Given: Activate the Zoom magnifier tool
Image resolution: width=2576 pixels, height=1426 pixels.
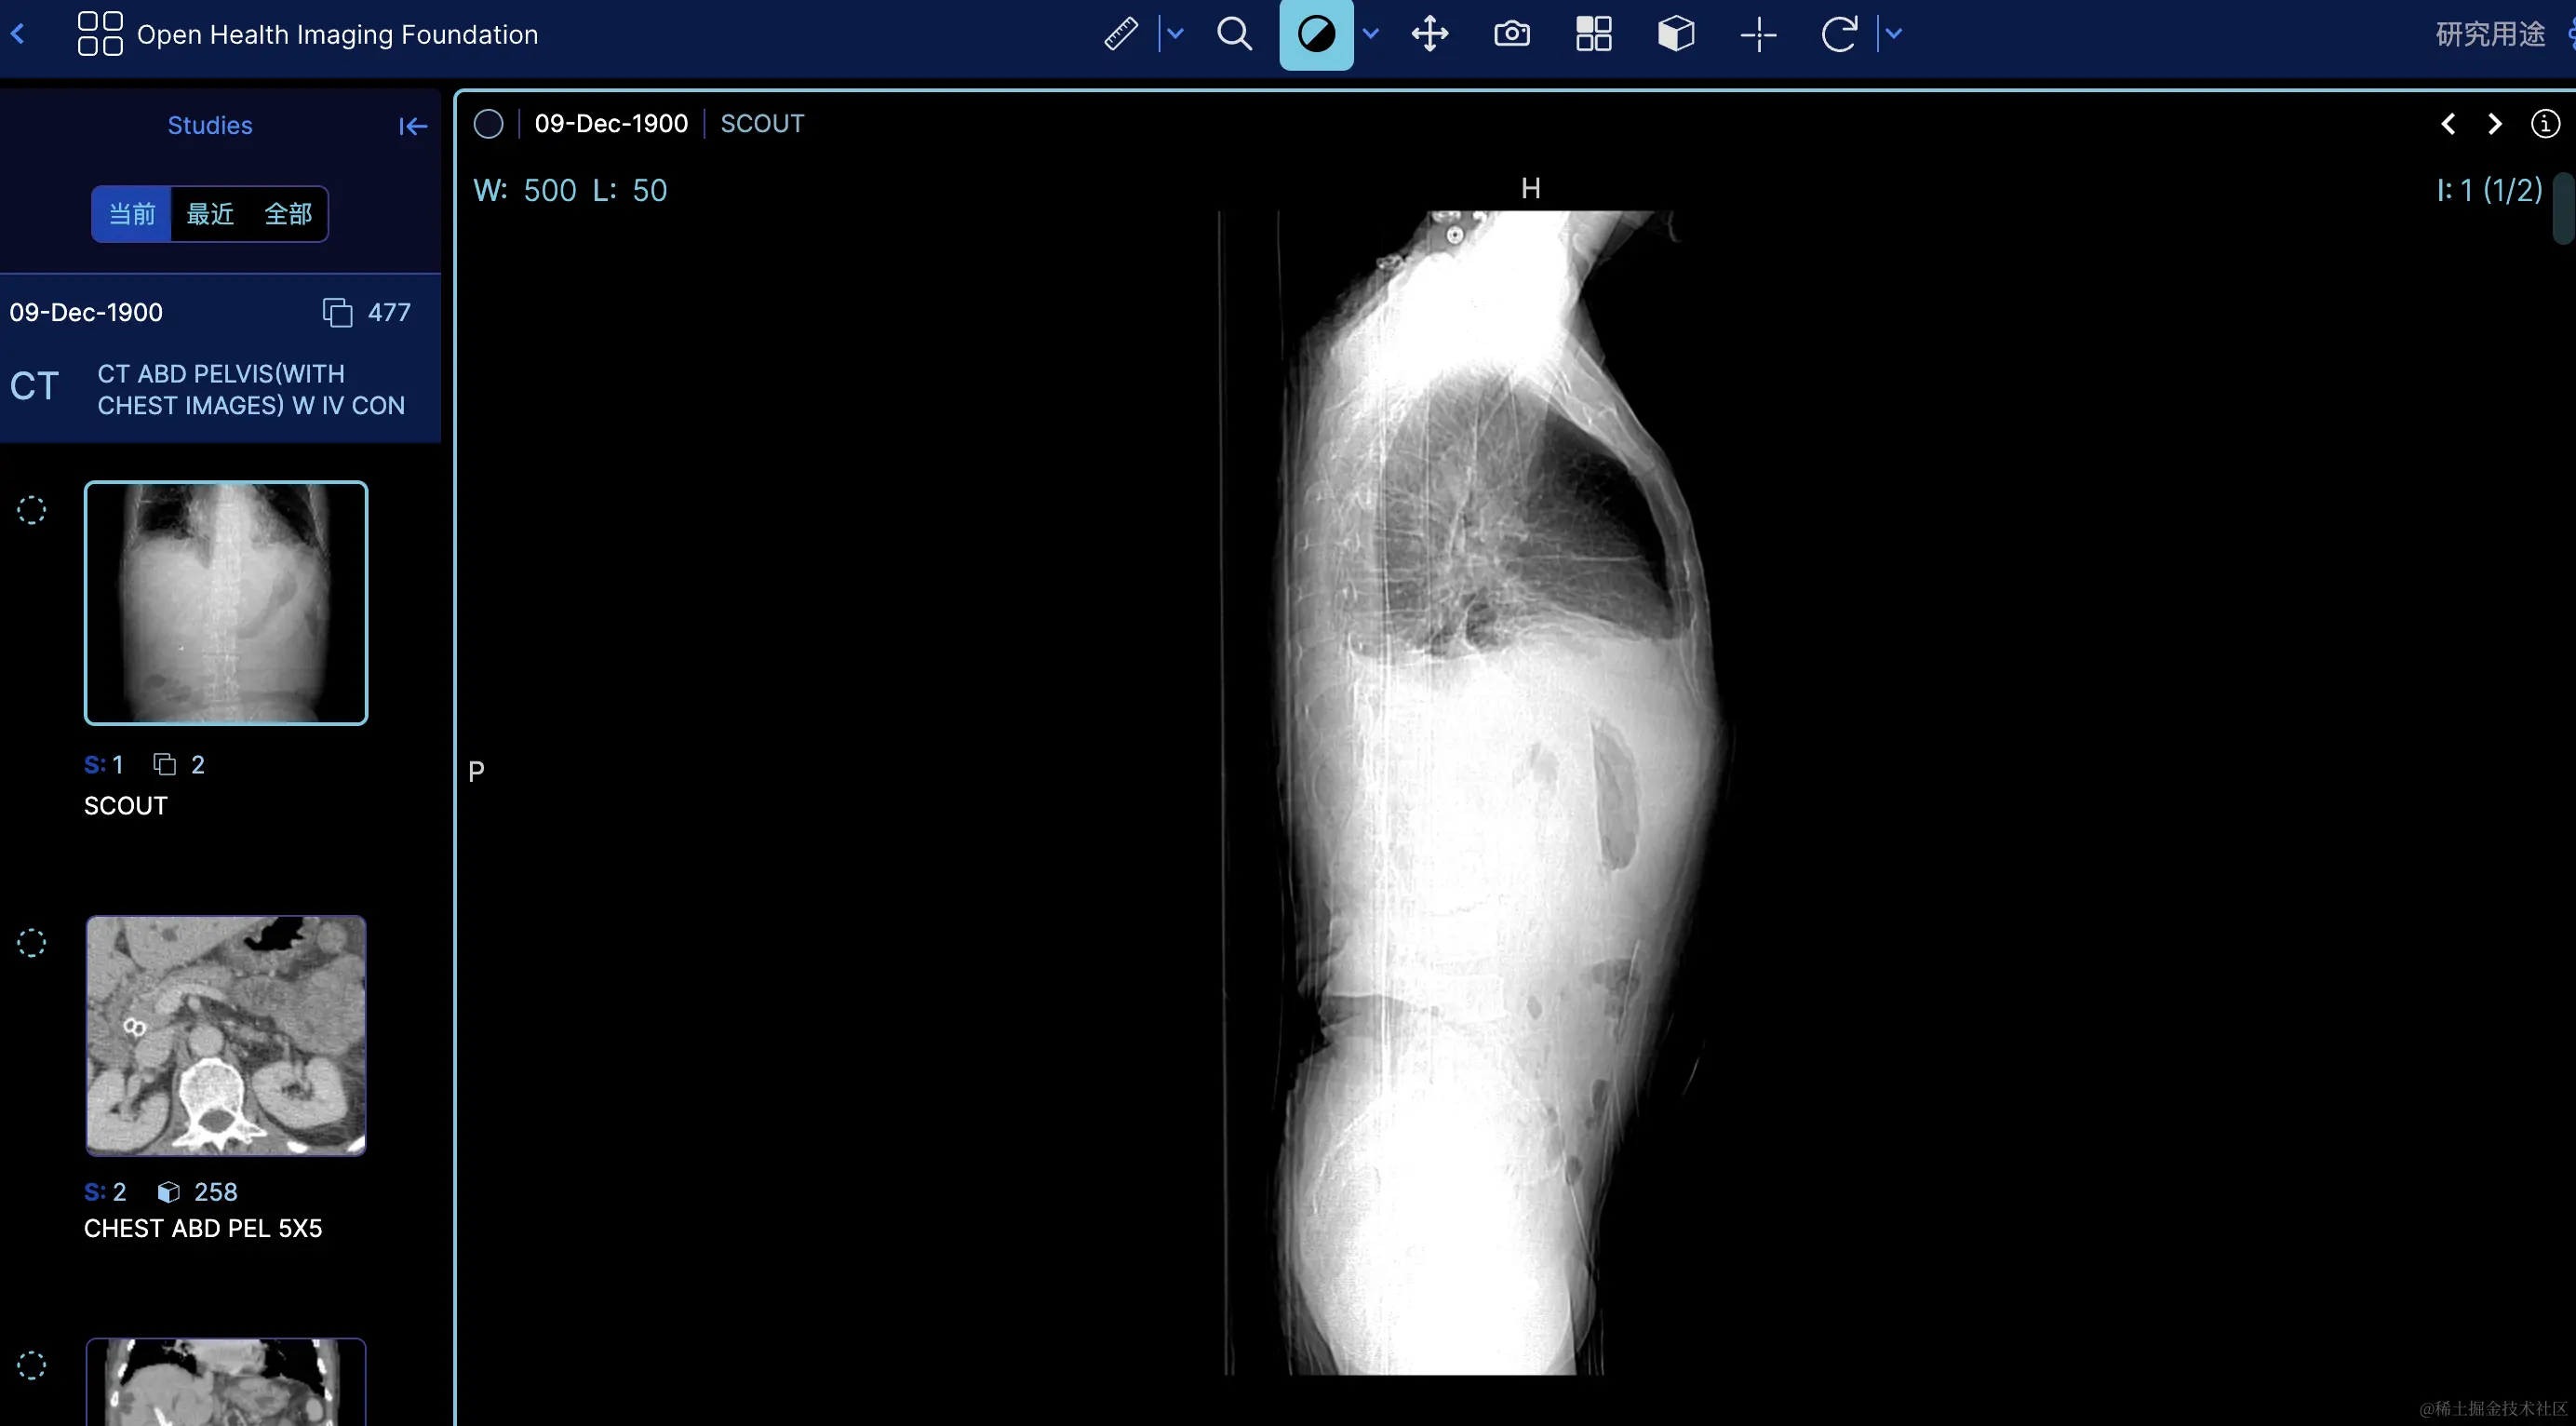Looking at the screenshot, I should point(1234,34).
